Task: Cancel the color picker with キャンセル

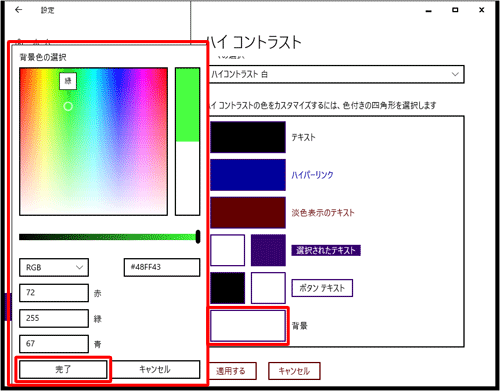Action: pyautogui.click(x=155, y=369)
